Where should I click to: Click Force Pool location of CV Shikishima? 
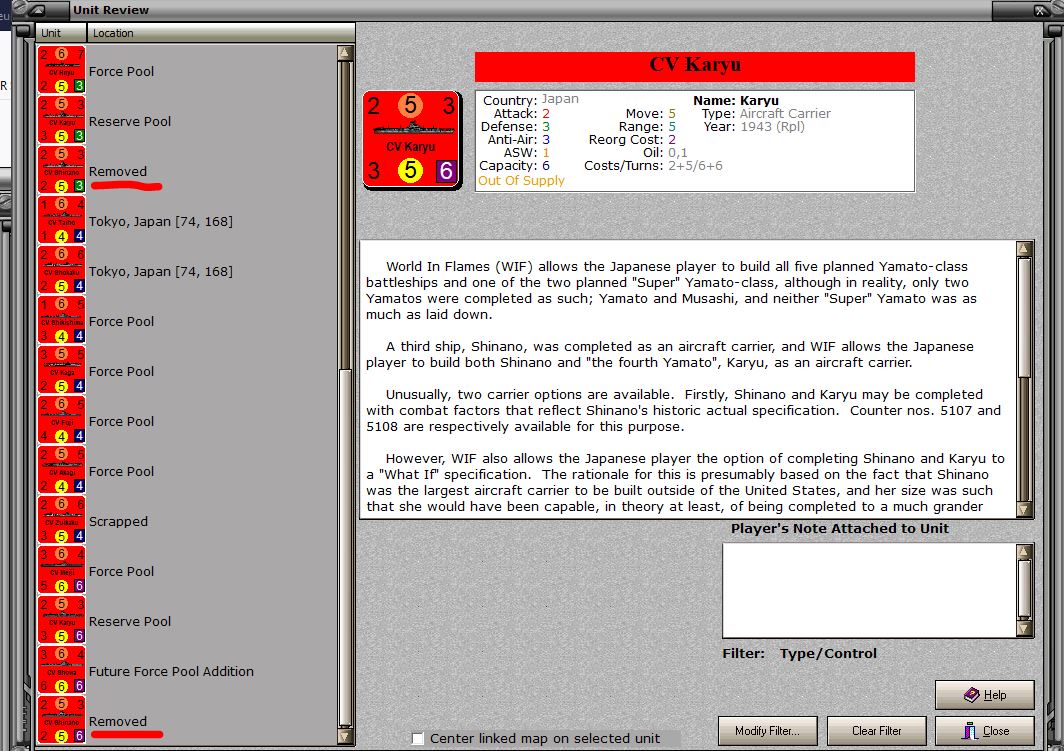(121, 322)
